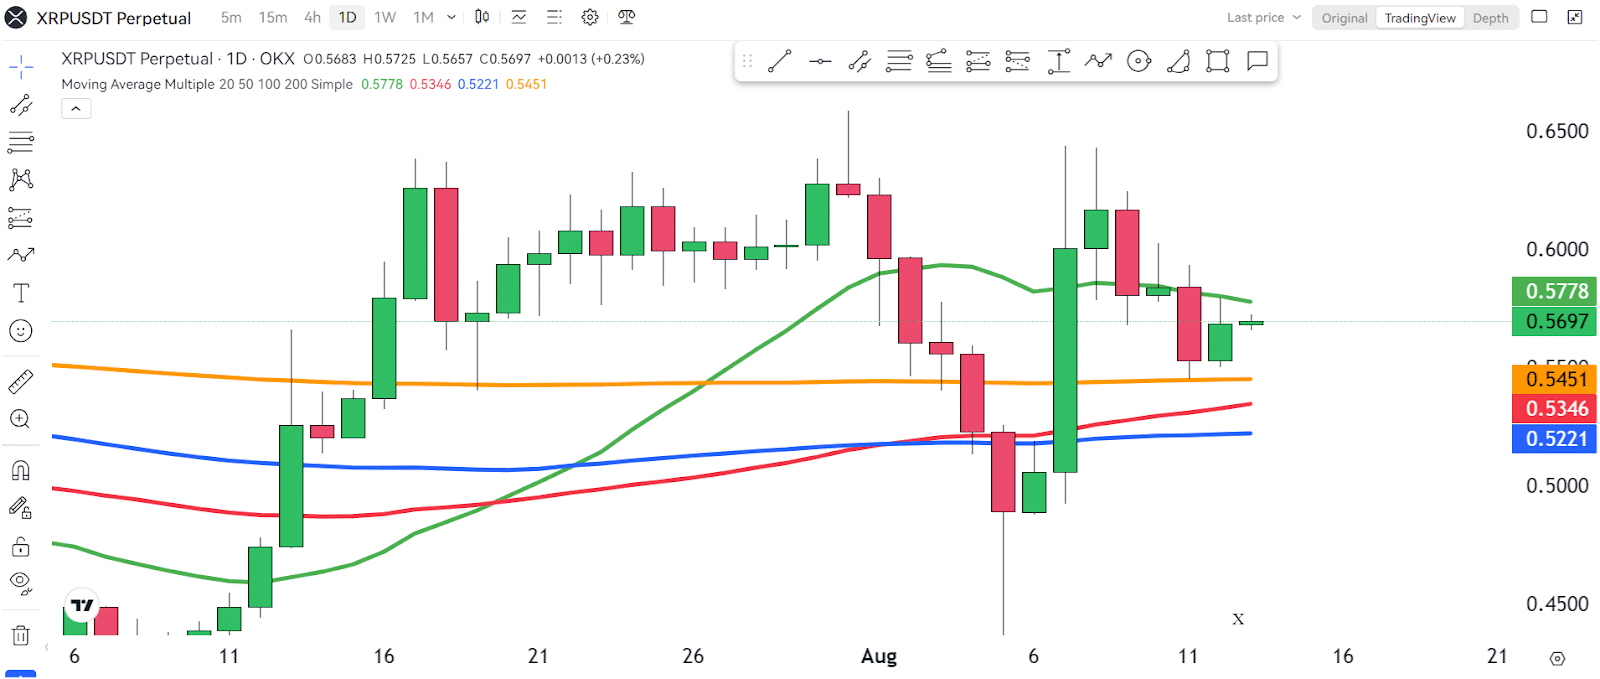Click the collapse fullscreen icon
Viewport: 1600px width, 679px height.
point(1575,17)
